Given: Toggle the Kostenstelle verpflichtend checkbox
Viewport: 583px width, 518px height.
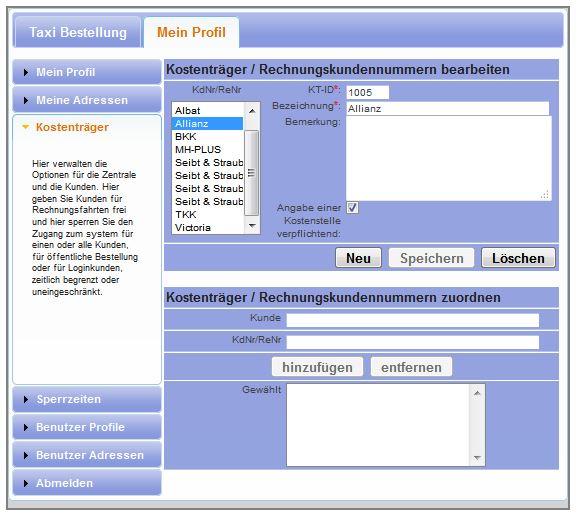Looking at the screenshot, I should pos(352,207).
